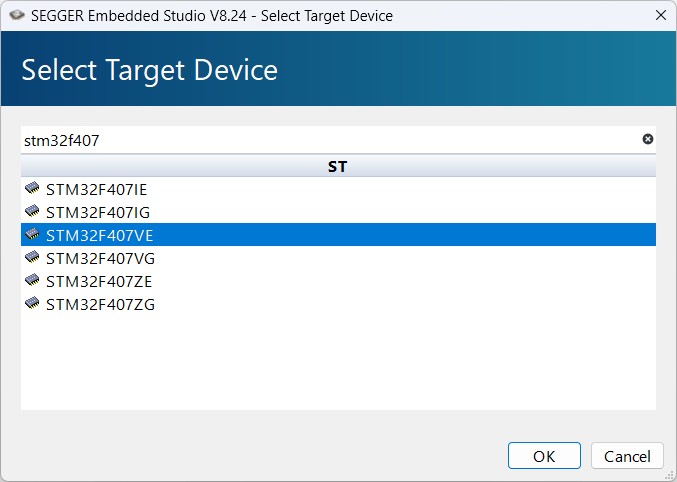Choose the STM32F407ZG device
677x482 pixels.
[x=100, y=304]
